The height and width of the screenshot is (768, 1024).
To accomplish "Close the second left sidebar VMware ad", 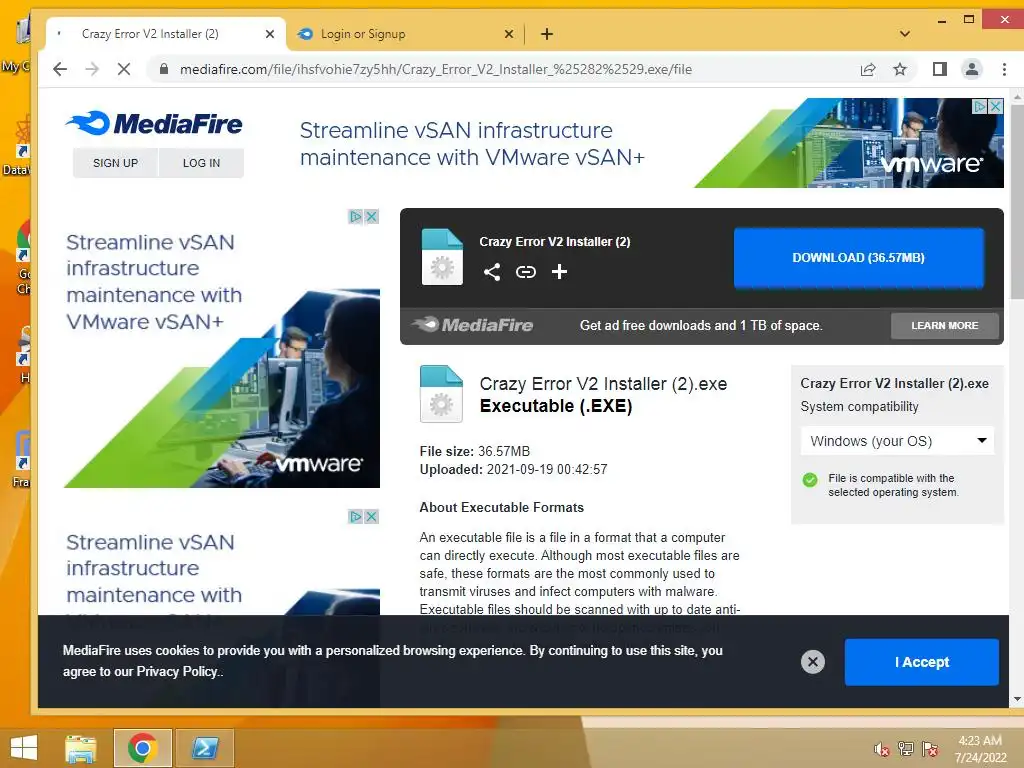I will [372, 517].
